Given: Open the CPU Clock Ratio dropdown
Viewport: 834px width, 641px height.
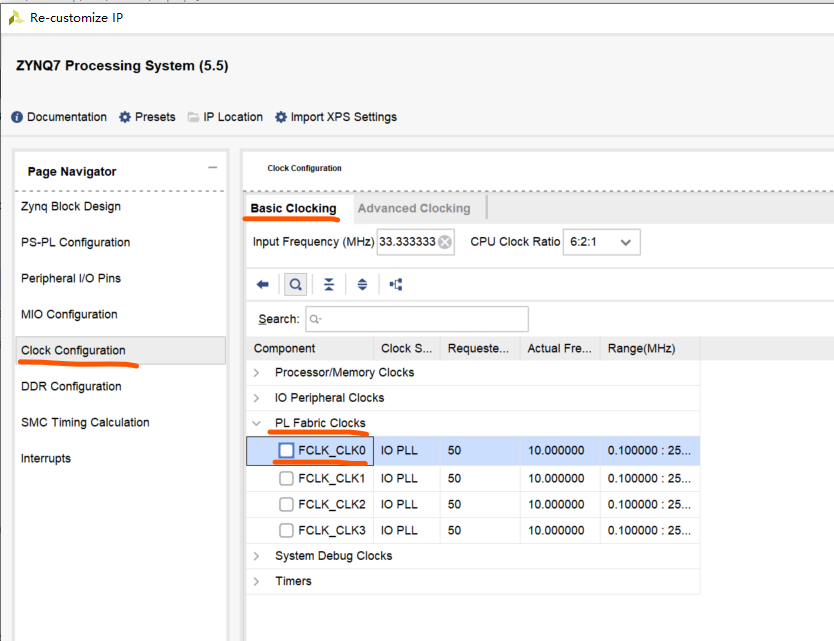Looking at the screenshot, I should [601, 242].
